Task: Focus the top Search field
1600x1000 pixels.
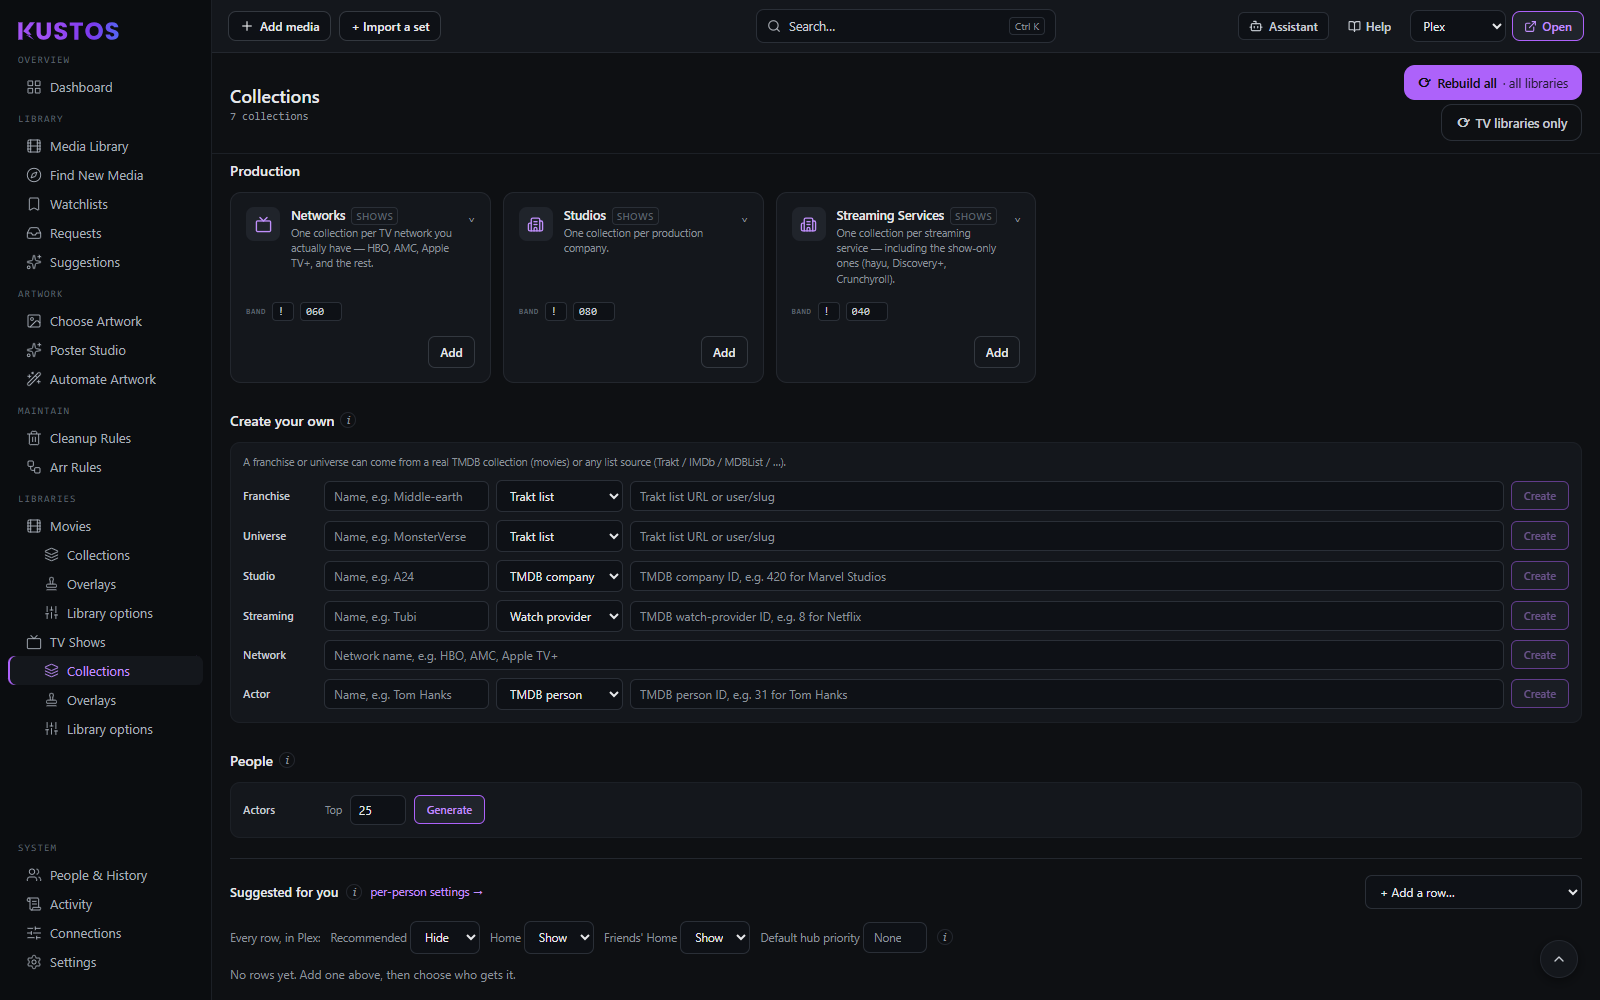Action: [x=905, y=27]
